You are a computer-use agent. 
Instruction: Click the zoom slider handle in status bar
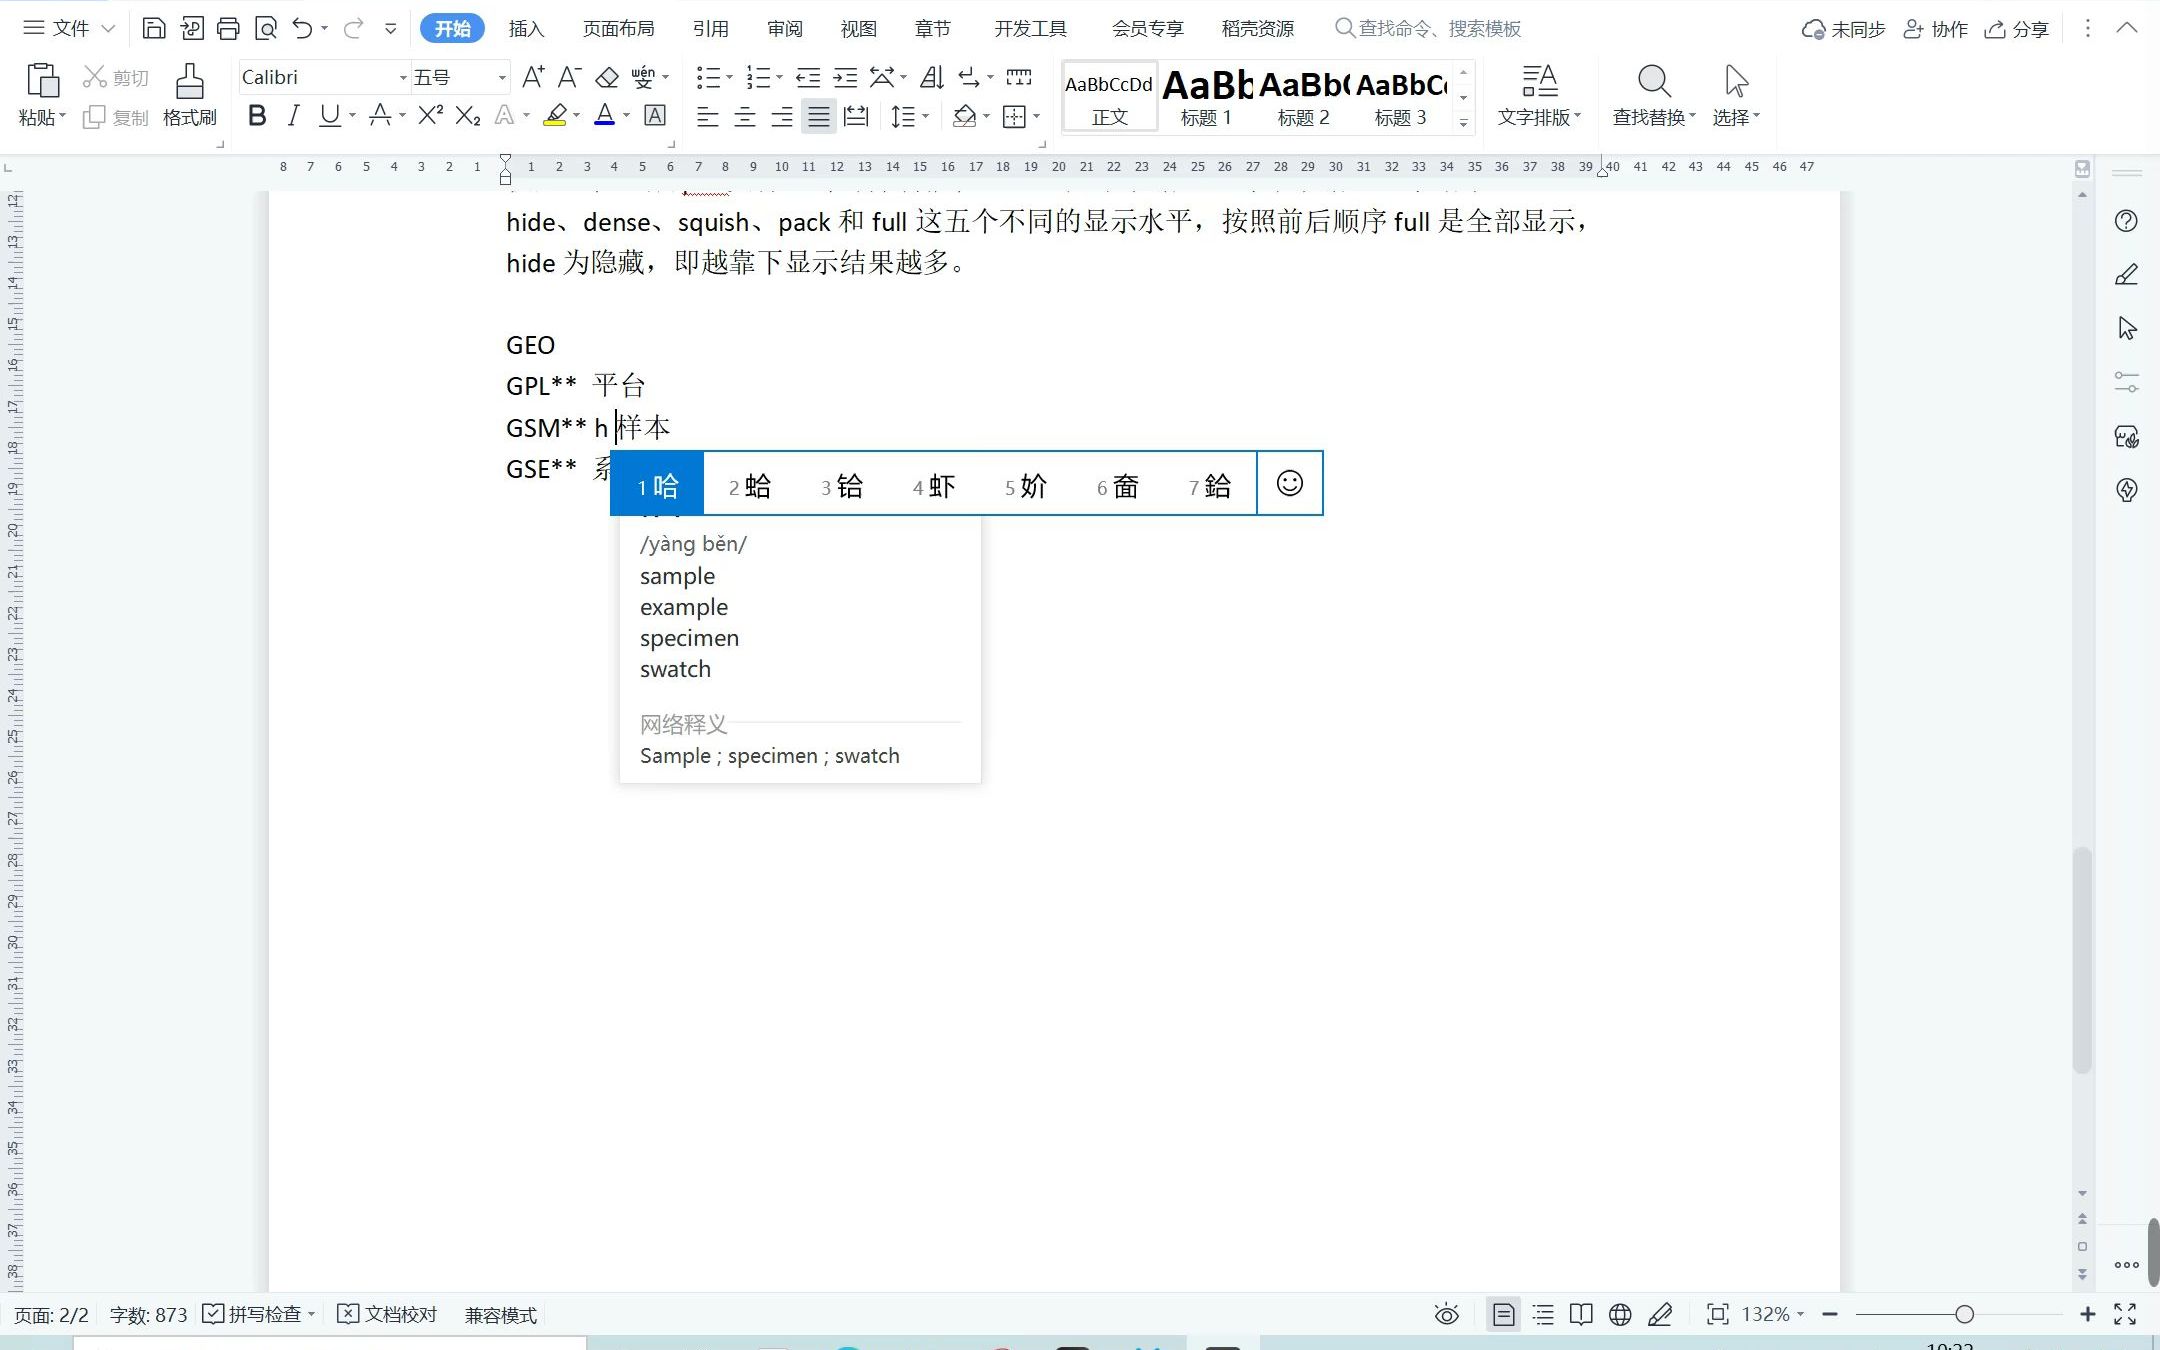point(1964,1314)
